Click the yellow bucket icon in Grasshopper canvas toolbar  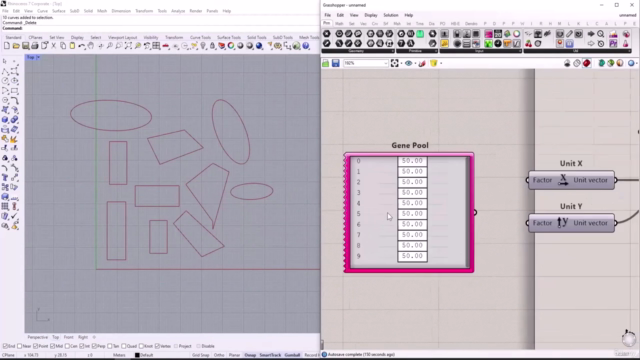pyautogui.click(x=433, y=63)
